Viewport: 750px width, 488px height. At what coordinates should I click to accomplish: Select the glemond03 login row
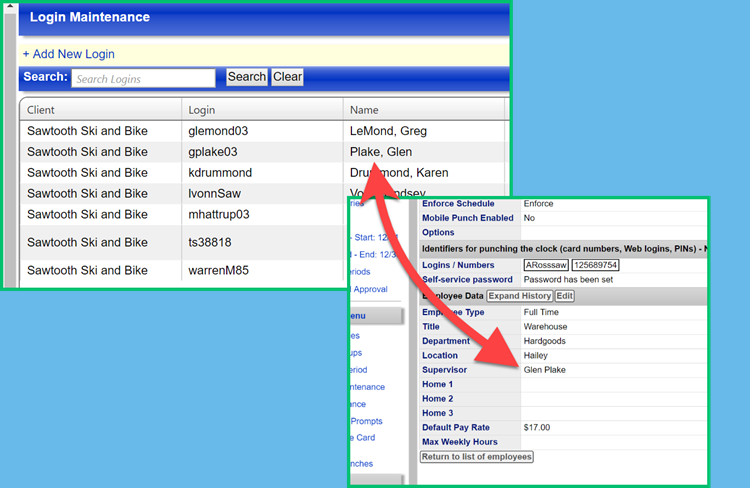click(x=218, y=131)
